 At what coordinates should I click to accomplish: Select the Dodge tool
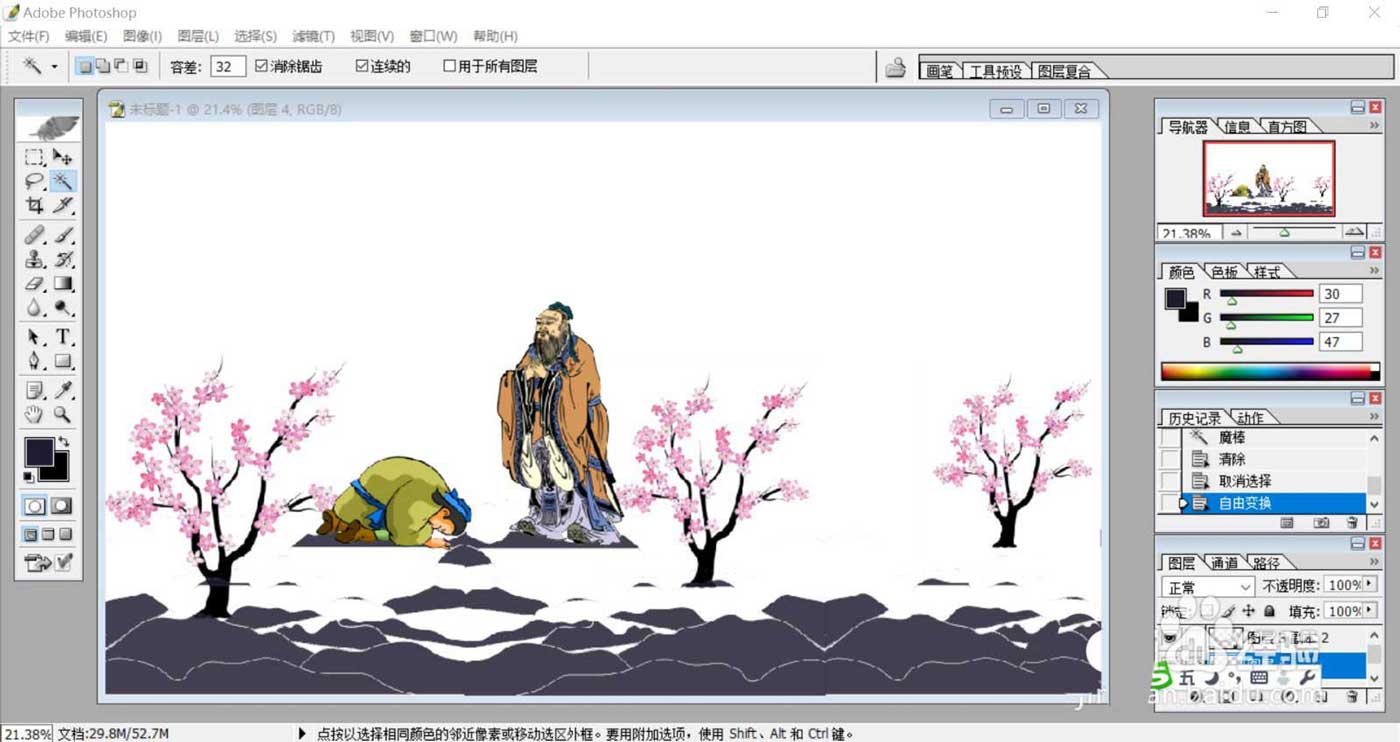pyautogui.click(x=63, y=308)
